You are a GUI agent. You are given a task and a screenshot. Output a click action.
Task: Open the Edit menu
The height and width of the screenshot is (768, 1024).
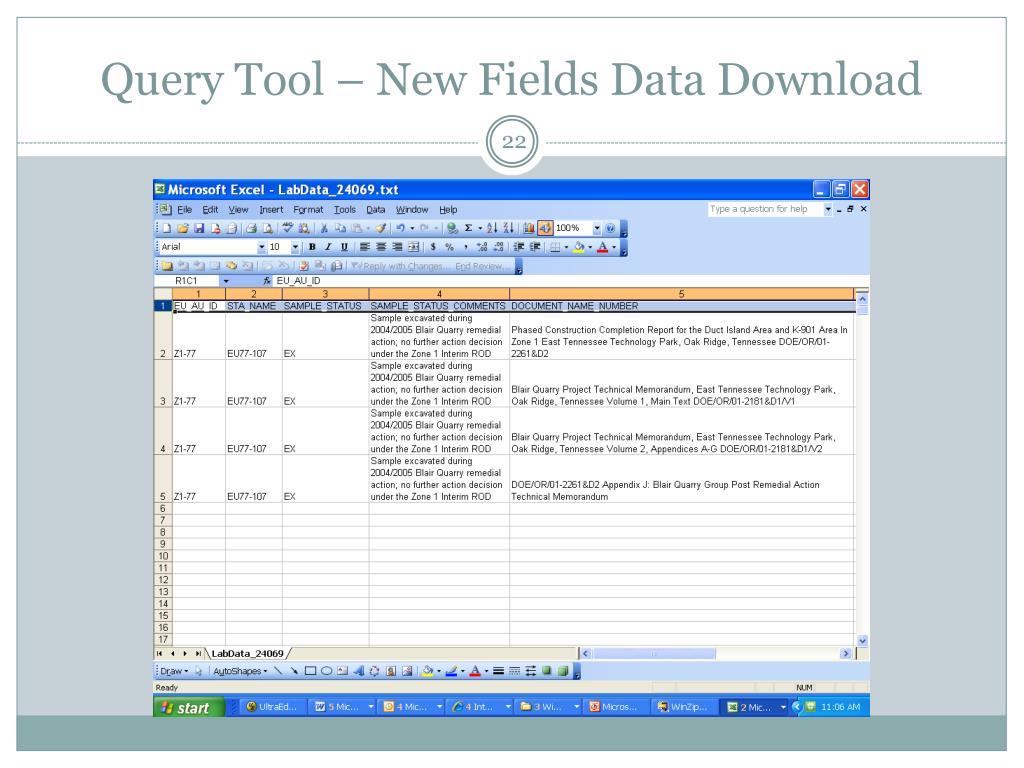tap(210, 210)
